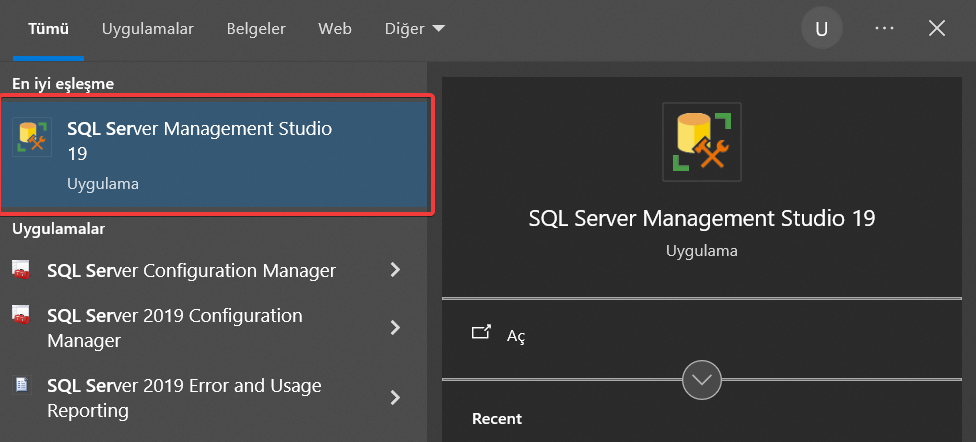Click SQL Server 2019 Configuration Manager icon
The width and height of the screenshot is (976, 442).
(21, 315)
